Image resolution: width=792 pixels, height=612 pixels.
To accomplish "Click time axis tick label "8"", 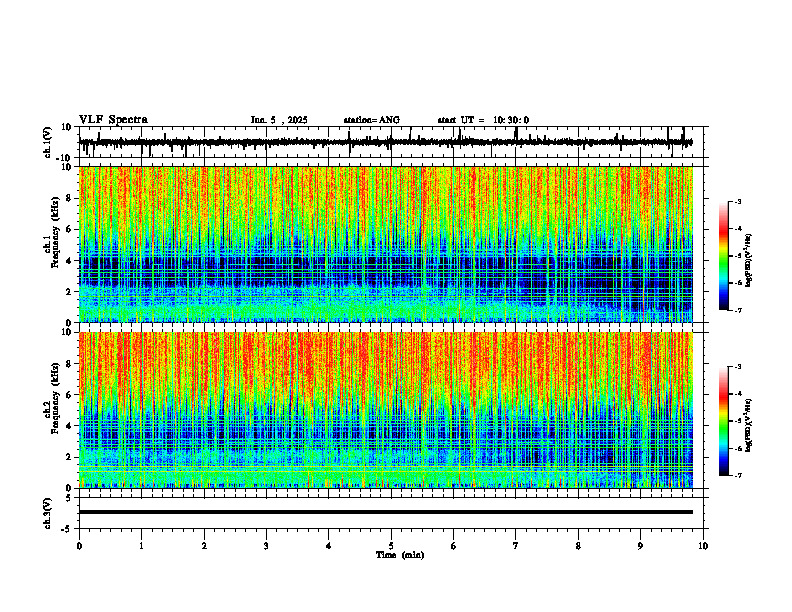I will click(x=578, y=546).
